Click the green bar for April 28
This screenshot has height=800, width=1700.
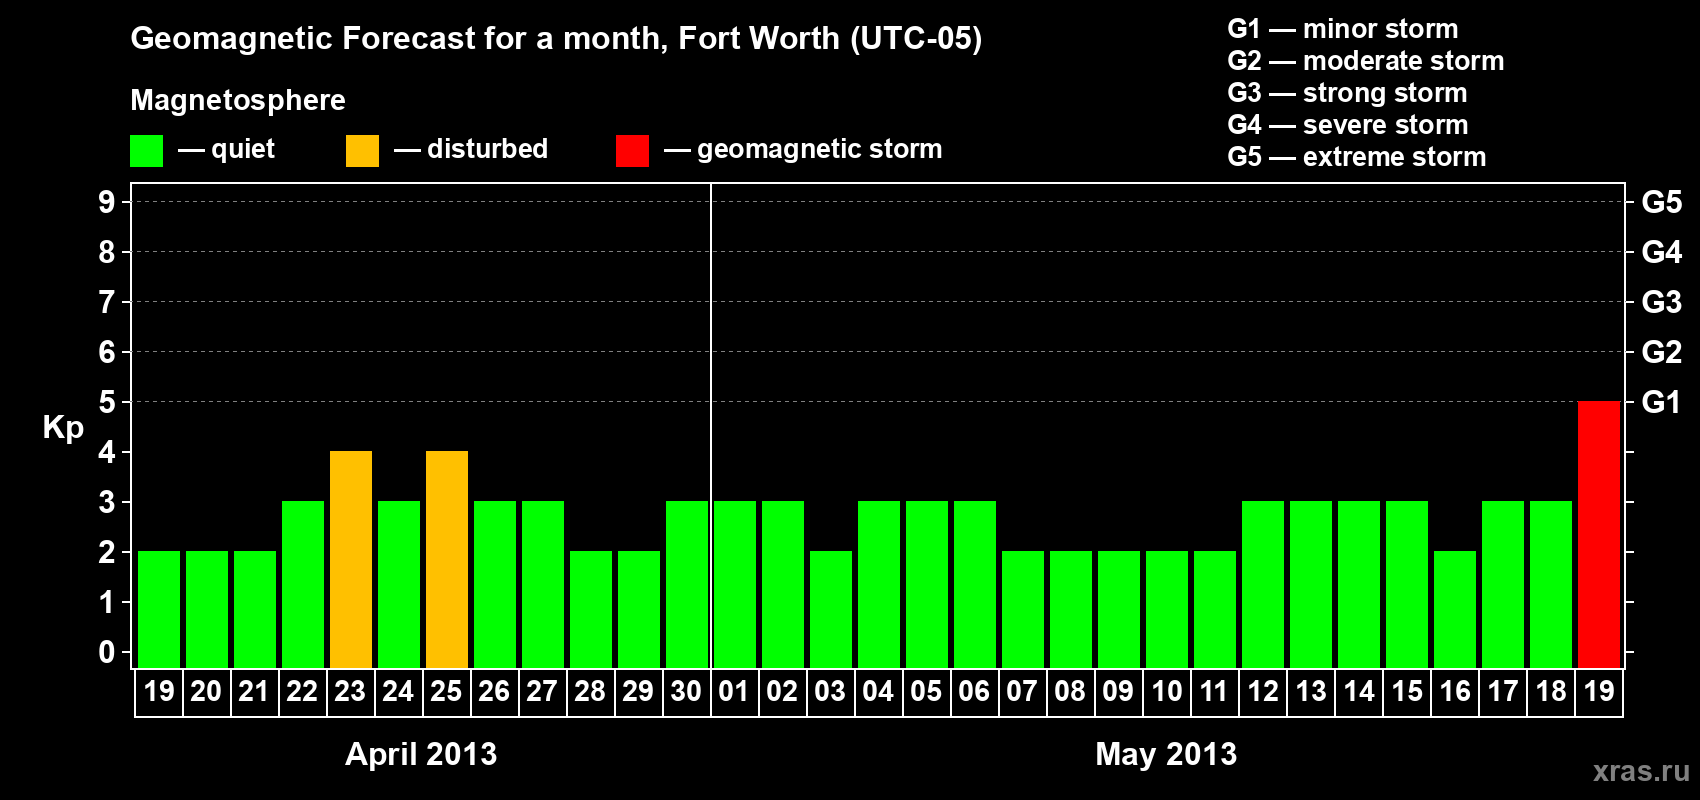click(x=591, y=609)
